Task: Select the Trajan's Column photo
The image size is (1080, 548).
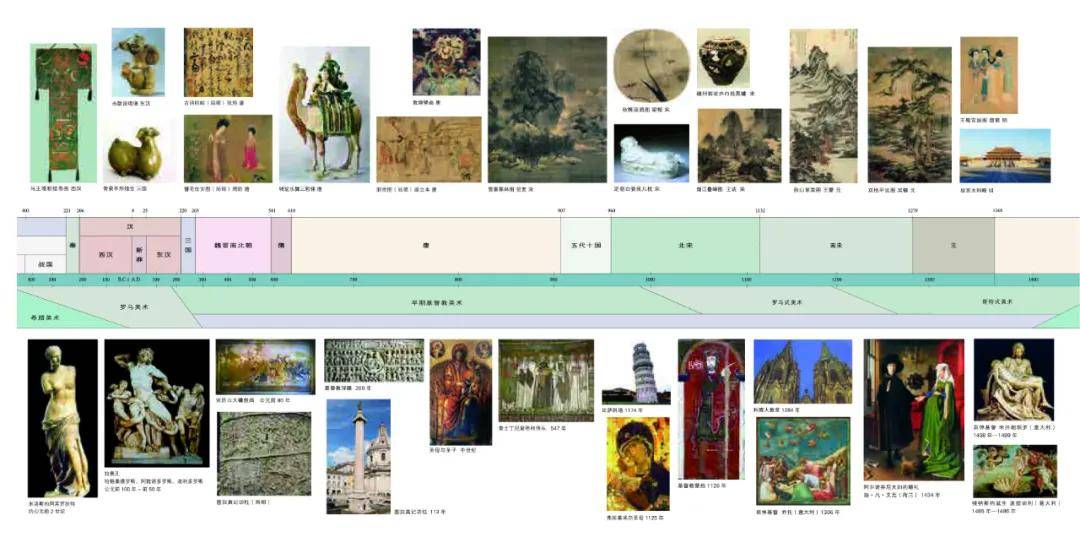Action: pyautogui.click(x=358, y=456)
